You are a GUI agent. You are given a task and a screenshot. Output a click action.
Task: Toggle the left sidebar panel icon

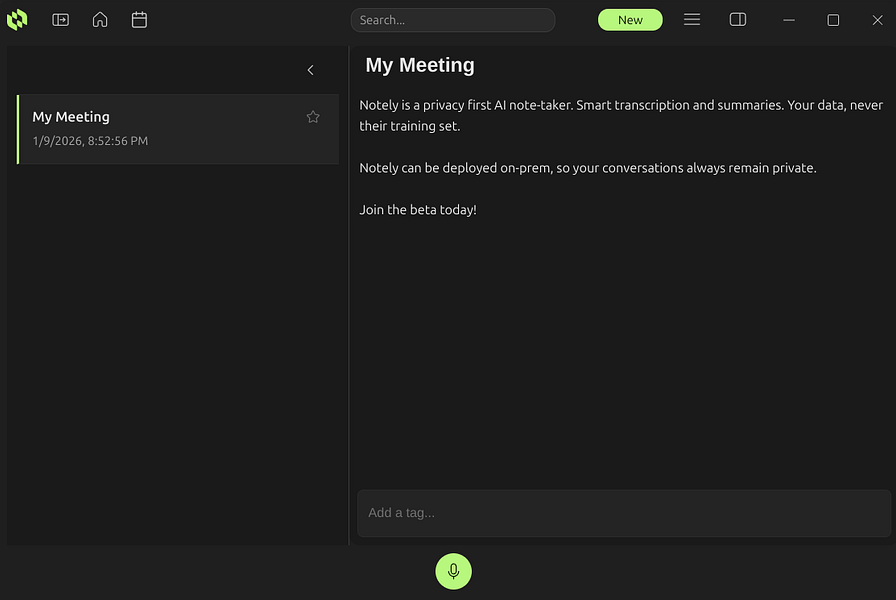(61, 20)
